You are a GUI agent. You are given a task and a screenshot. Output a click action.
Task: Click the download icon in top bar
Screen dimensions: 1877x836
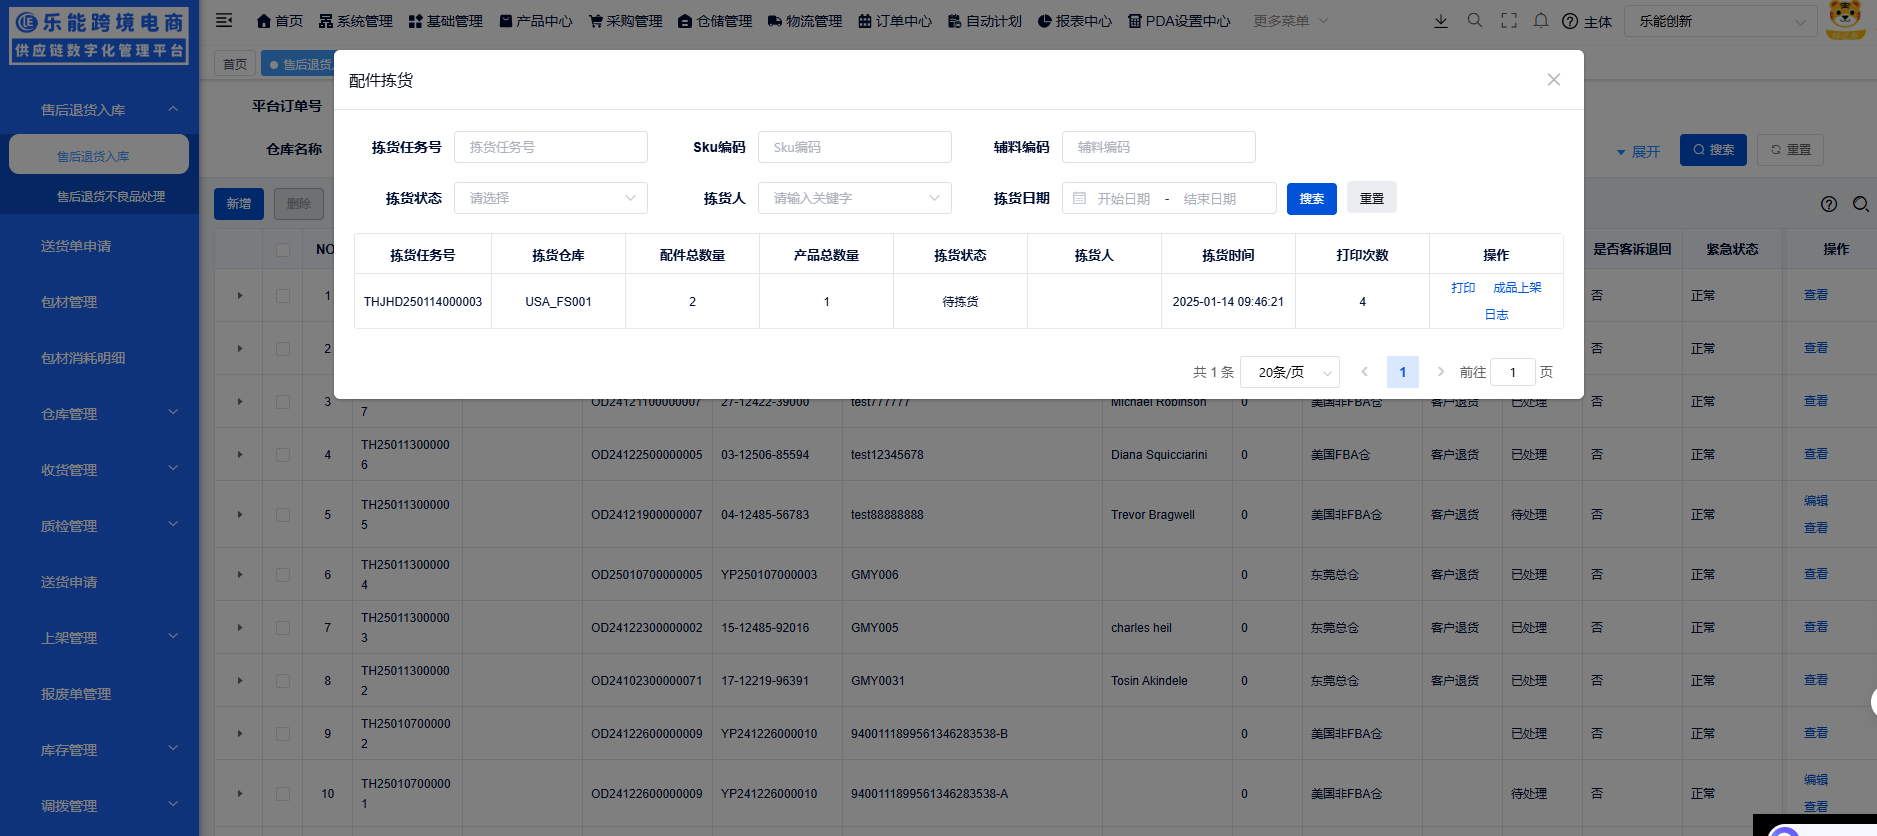1440,21
